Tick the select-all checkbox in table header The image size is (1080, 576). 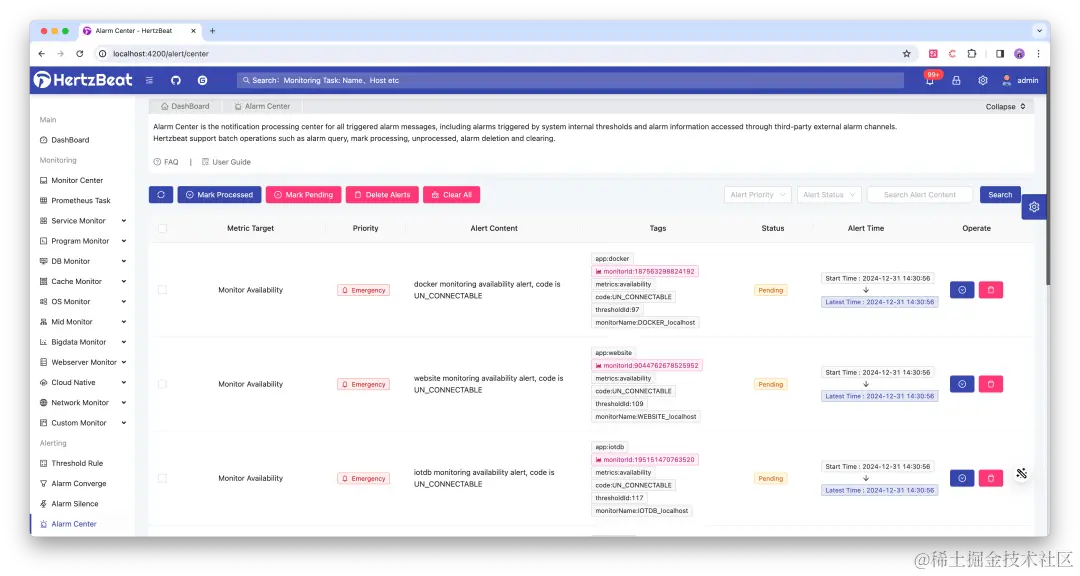pyautogui.click(x=163, y=229)
